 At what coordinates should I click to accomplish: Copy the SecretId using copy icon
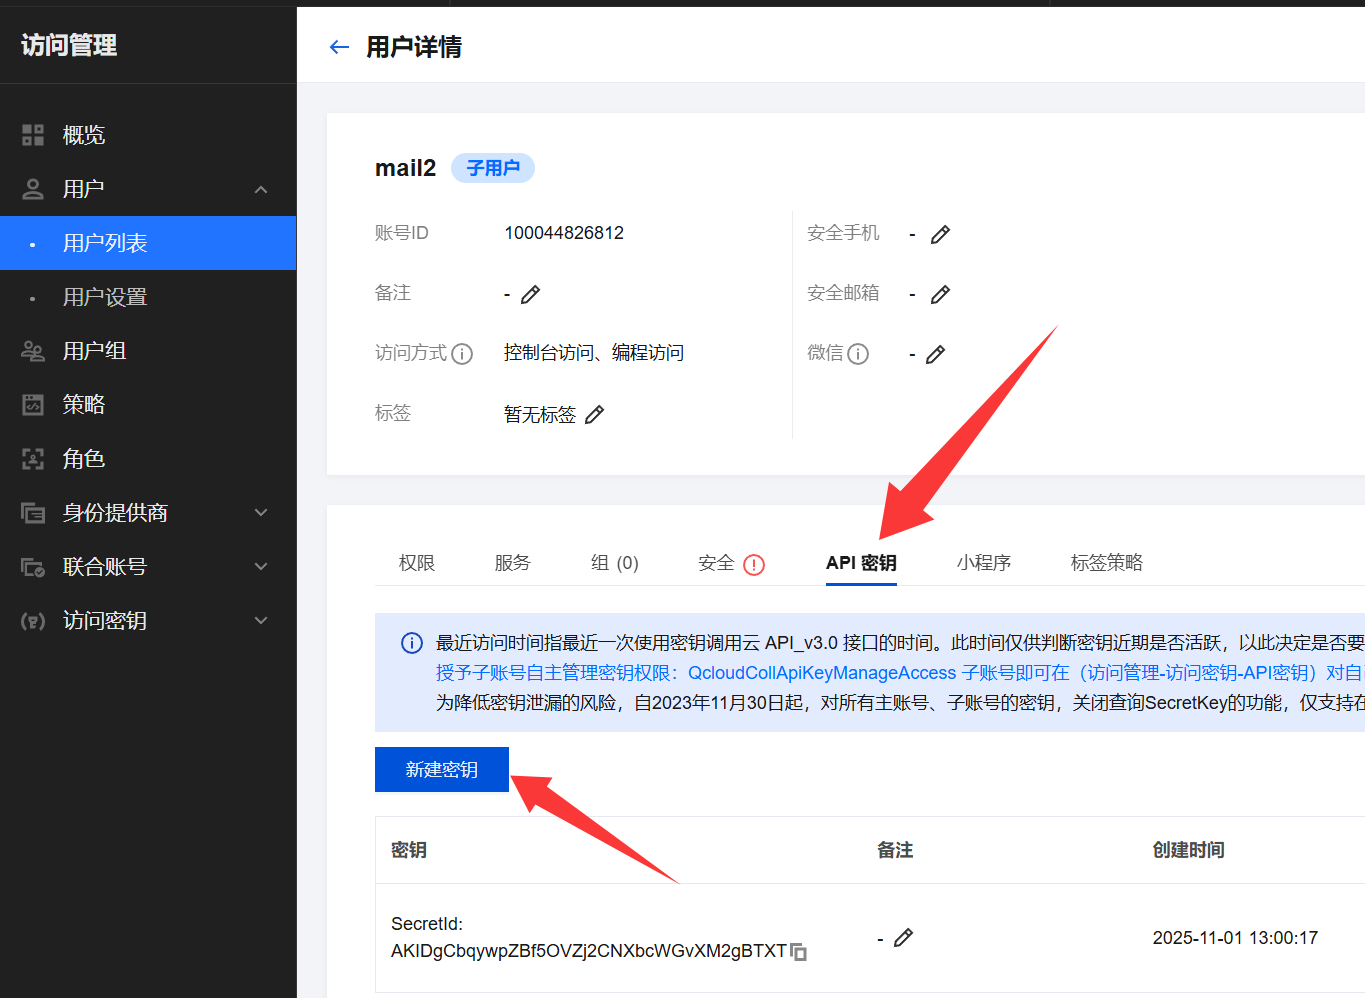coord(798,951)
